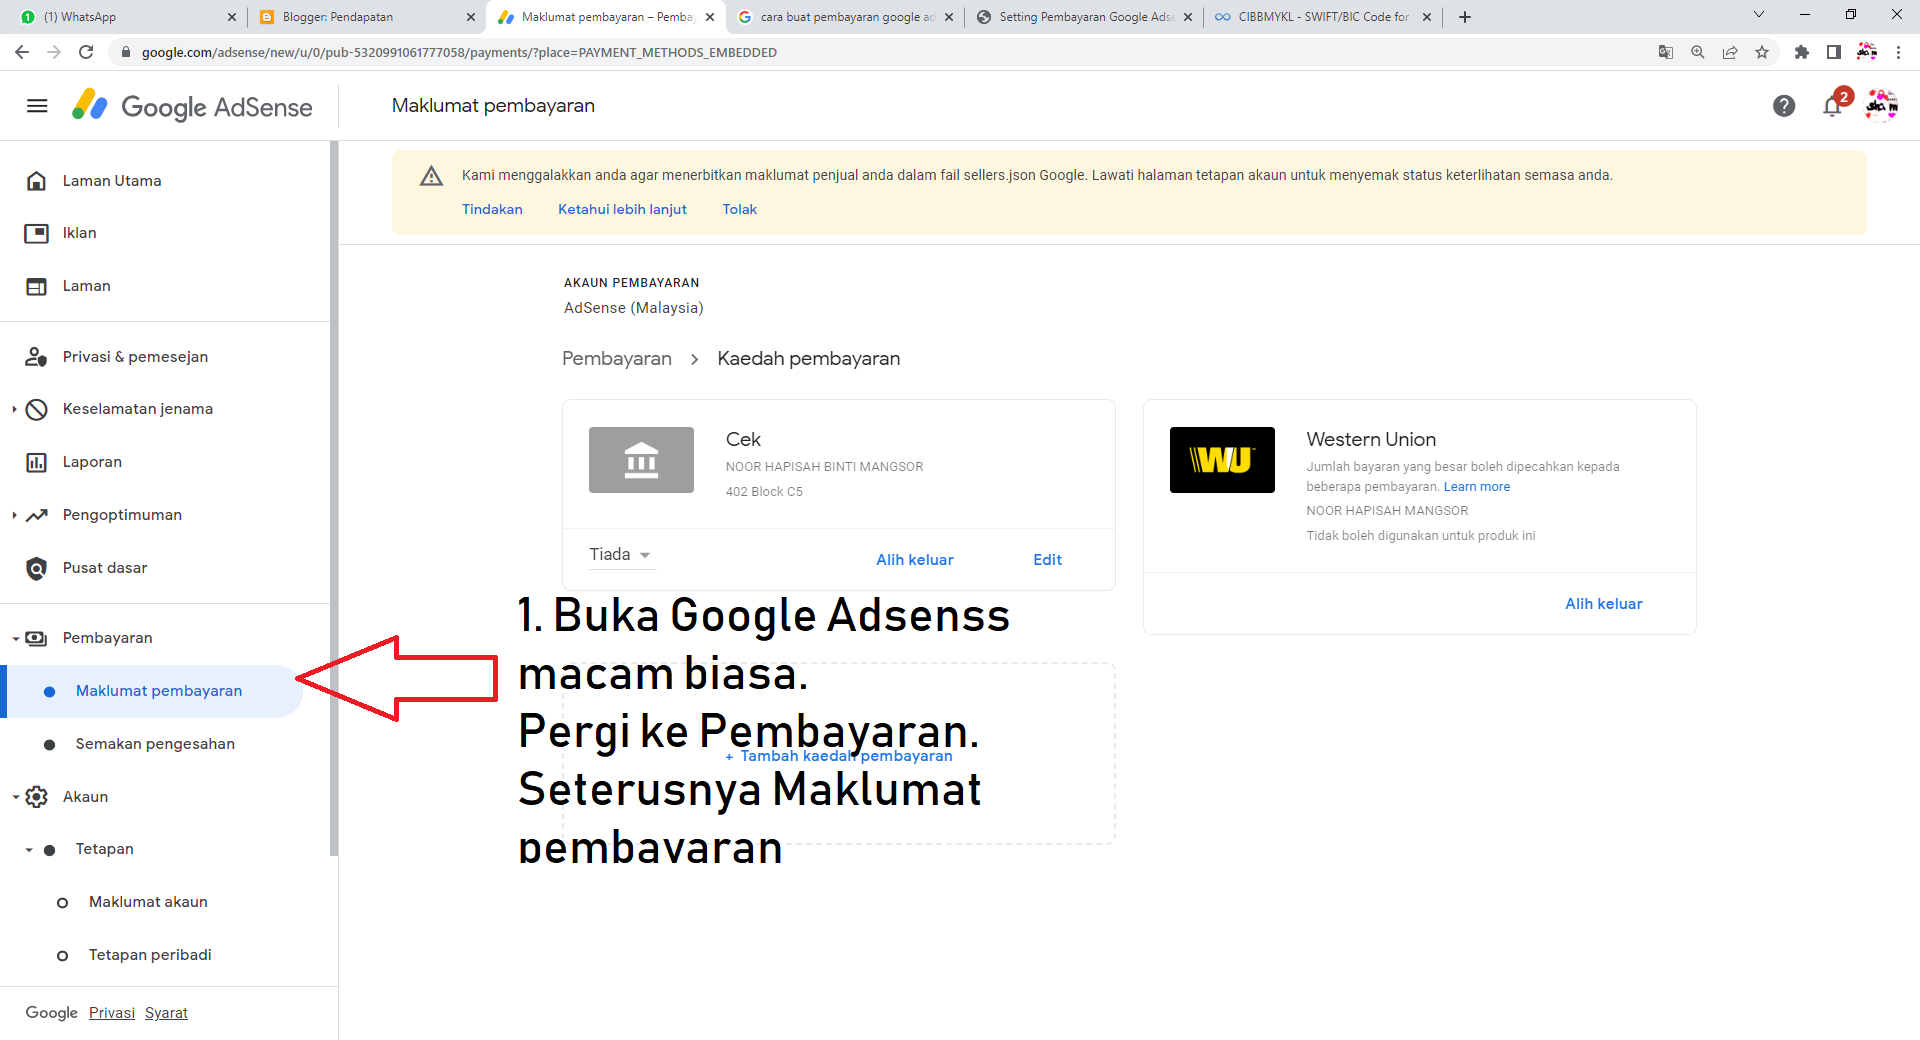Image resolution: width=1920 pixels, height=1040 pixels.
Task: Open the AdSense account avatar menu
Action: point(1881,105)
